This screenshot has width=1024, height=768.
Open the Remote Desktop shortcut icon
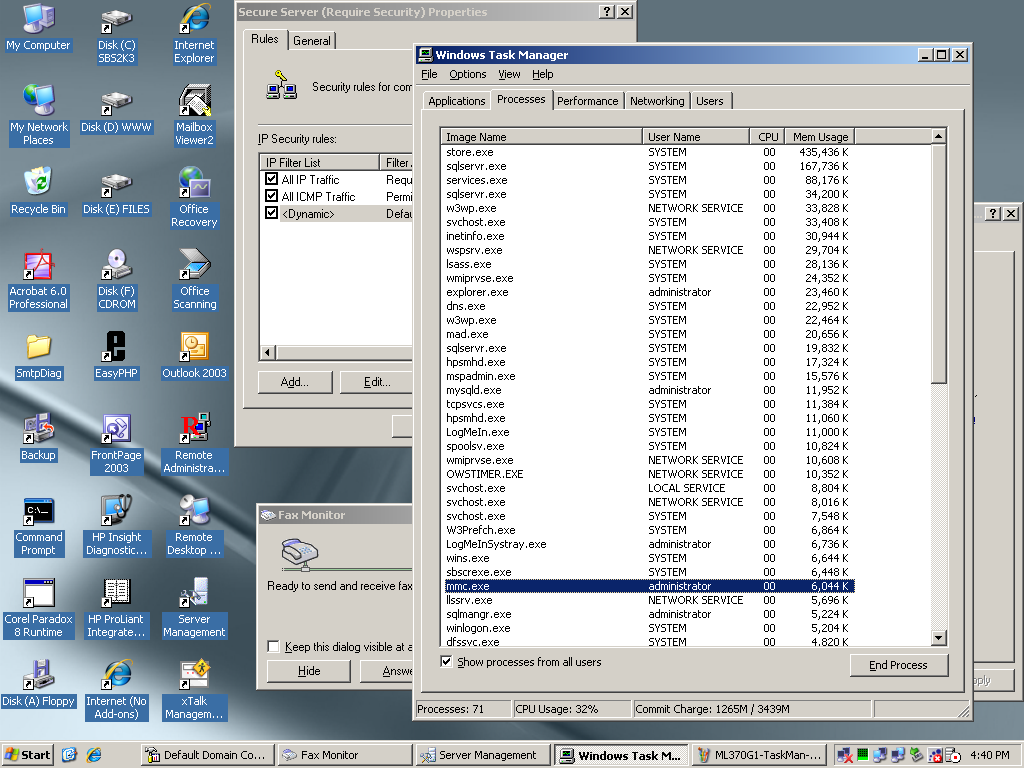(x=194, y=526)
